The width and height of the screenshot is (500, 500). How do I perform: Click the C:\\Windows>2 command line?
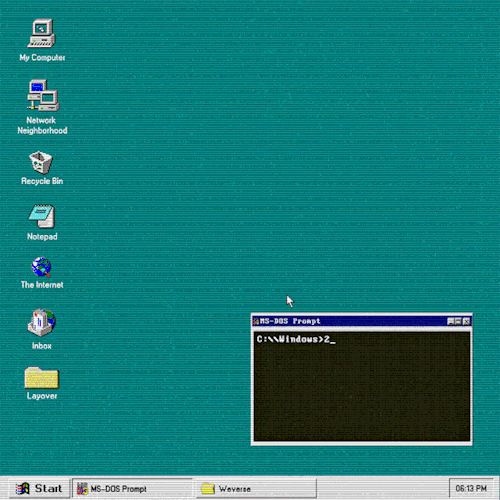(x=296, y=339)
